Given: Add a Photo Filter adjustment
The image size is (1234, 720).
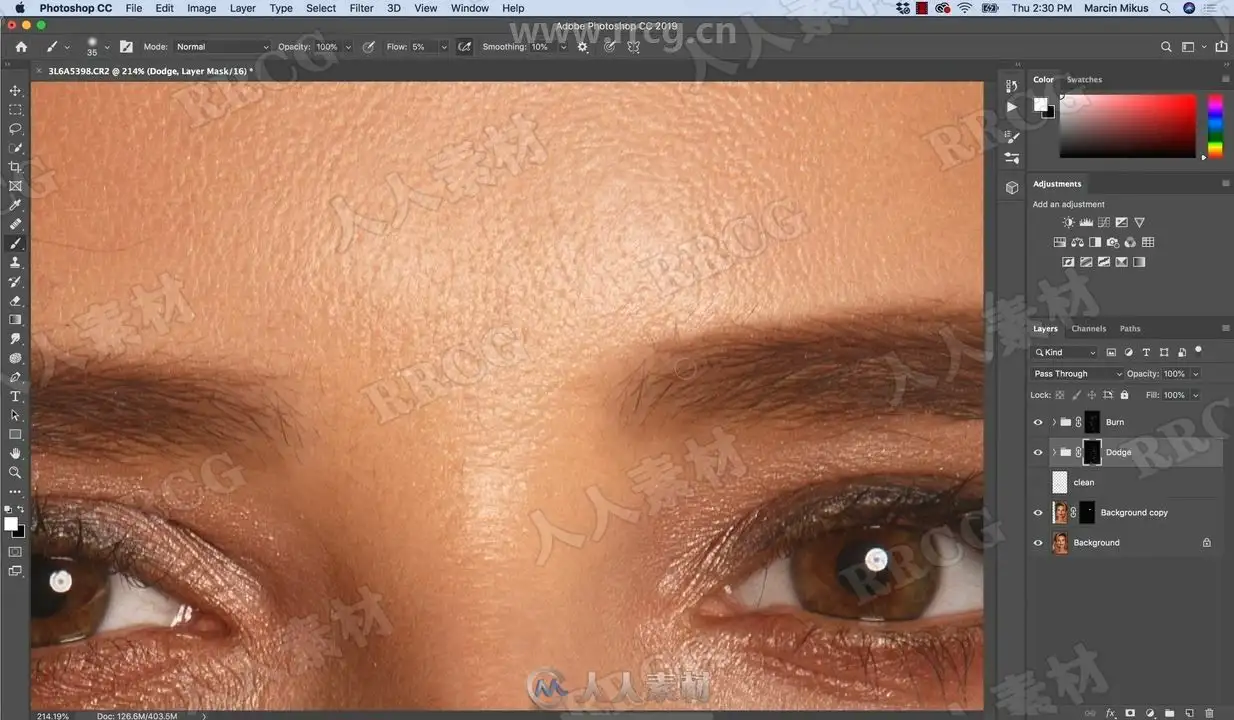Looking at the screenshot, I should 1113,242.
